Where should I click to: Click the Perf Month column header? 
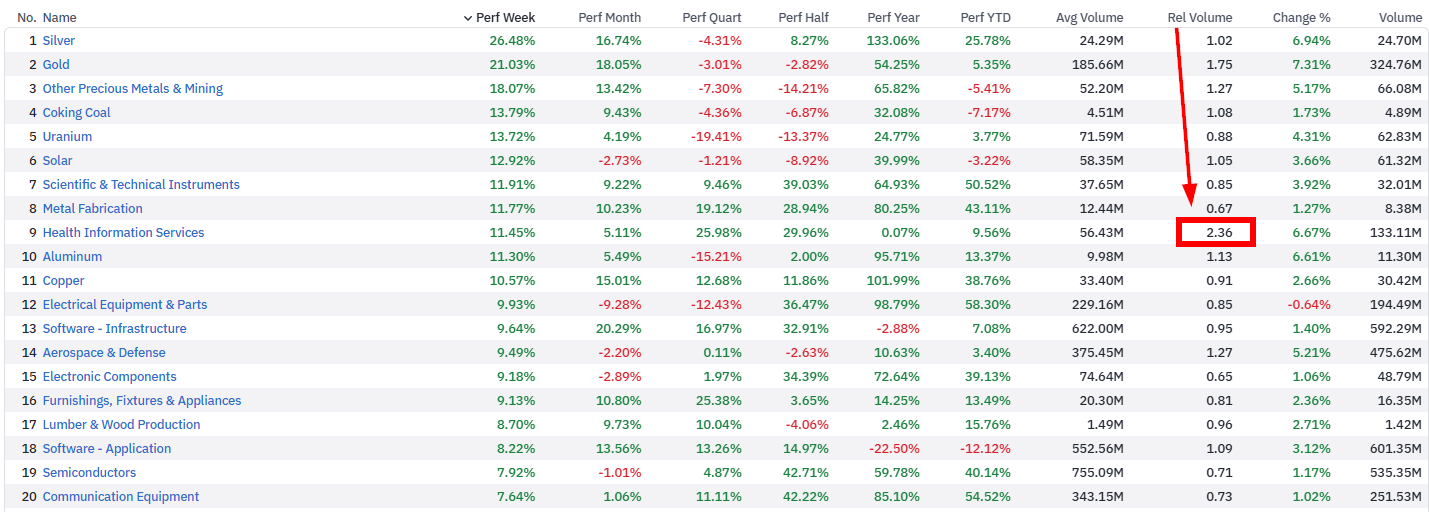pos(610,17)
